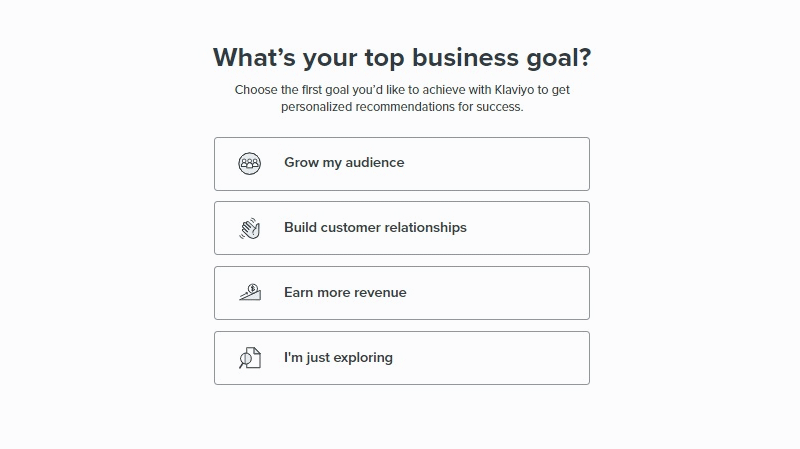The height and width of the screenshot is (449, 800).
Task: Click the "Build customer relationships" label text
Action: [375, 228]
